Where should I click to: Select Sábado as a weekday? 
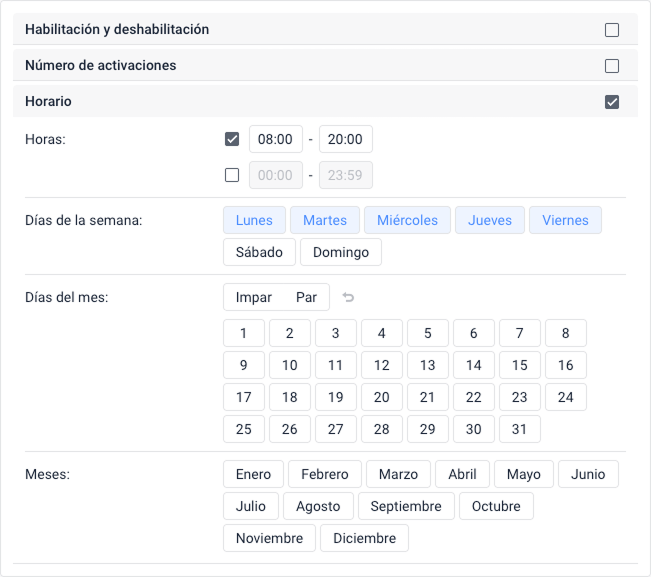click(x=259, y=252)
